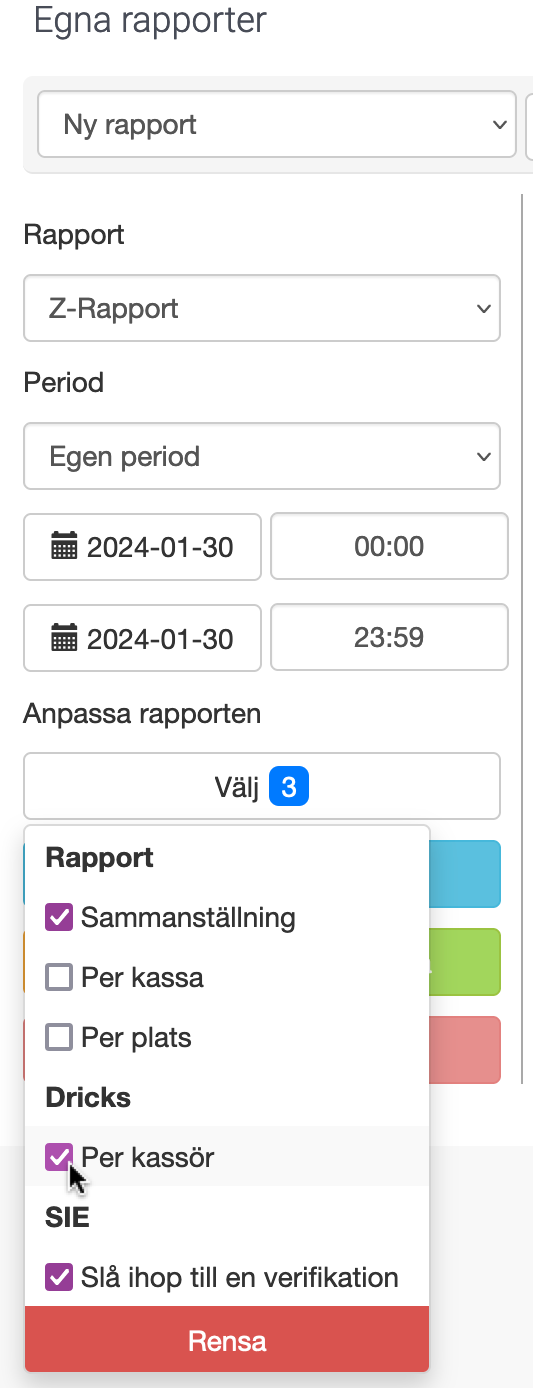Click the Välj customization button
Viewport: 533px width, 1388px height.
(262, 787)
